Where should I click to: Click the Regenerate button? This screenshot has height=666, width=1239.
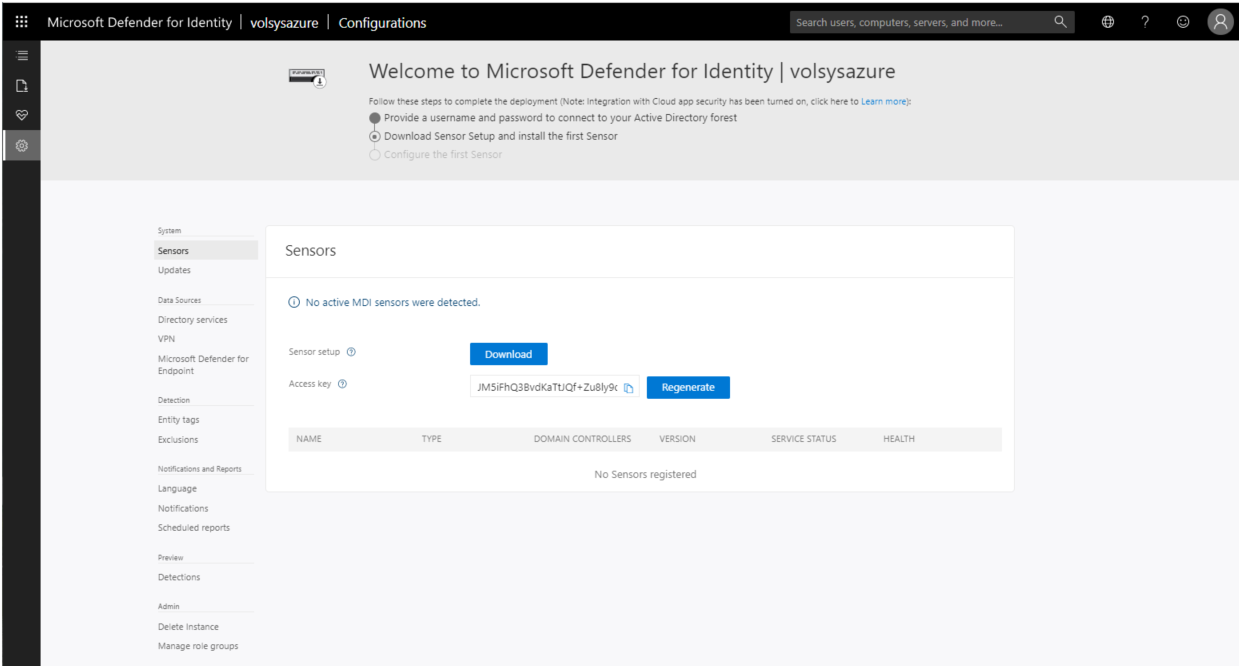click(688, 387)
